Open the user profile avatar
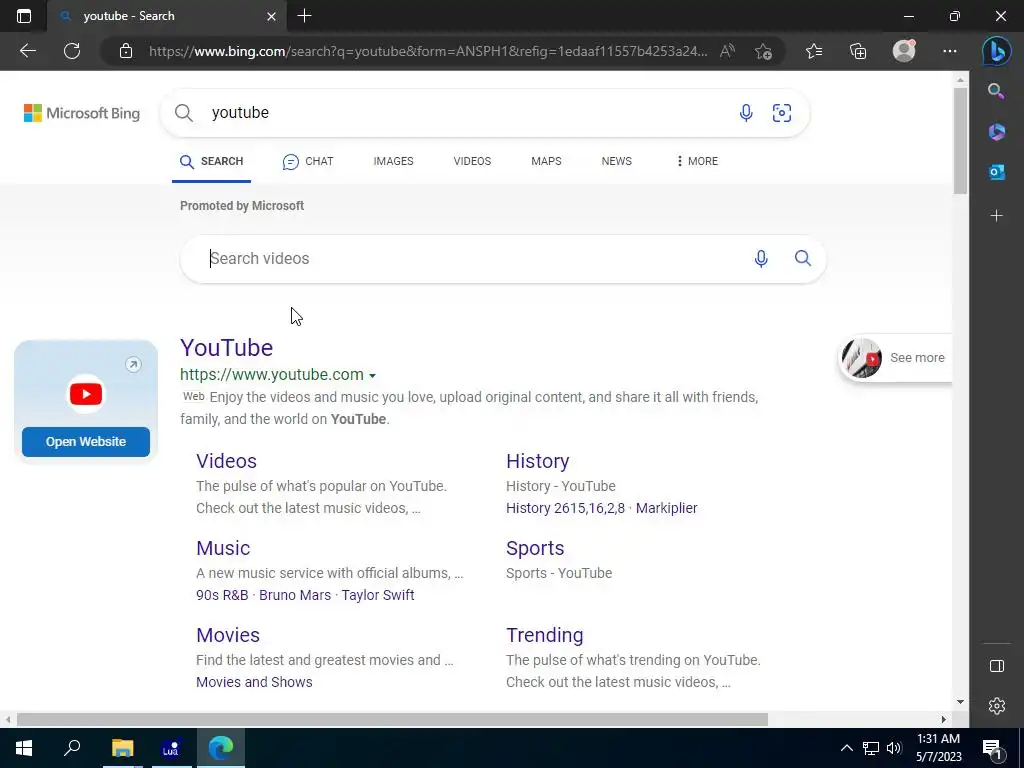The height and width of the screenshot is (768, 1024). point(904,51)
